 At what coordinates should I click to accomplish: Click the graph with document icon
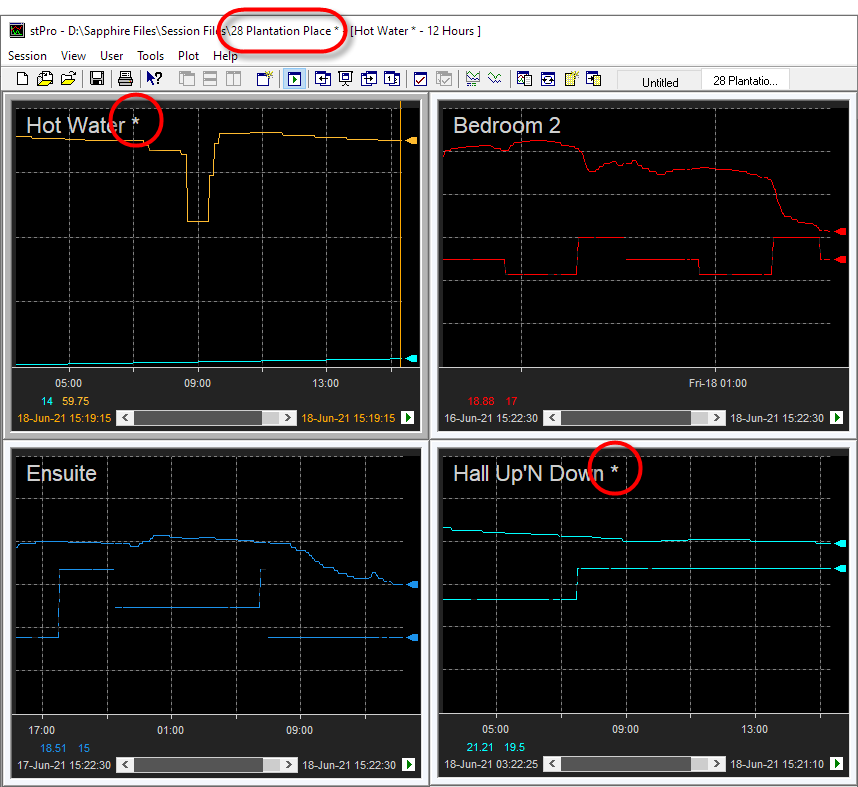point(524,79)
